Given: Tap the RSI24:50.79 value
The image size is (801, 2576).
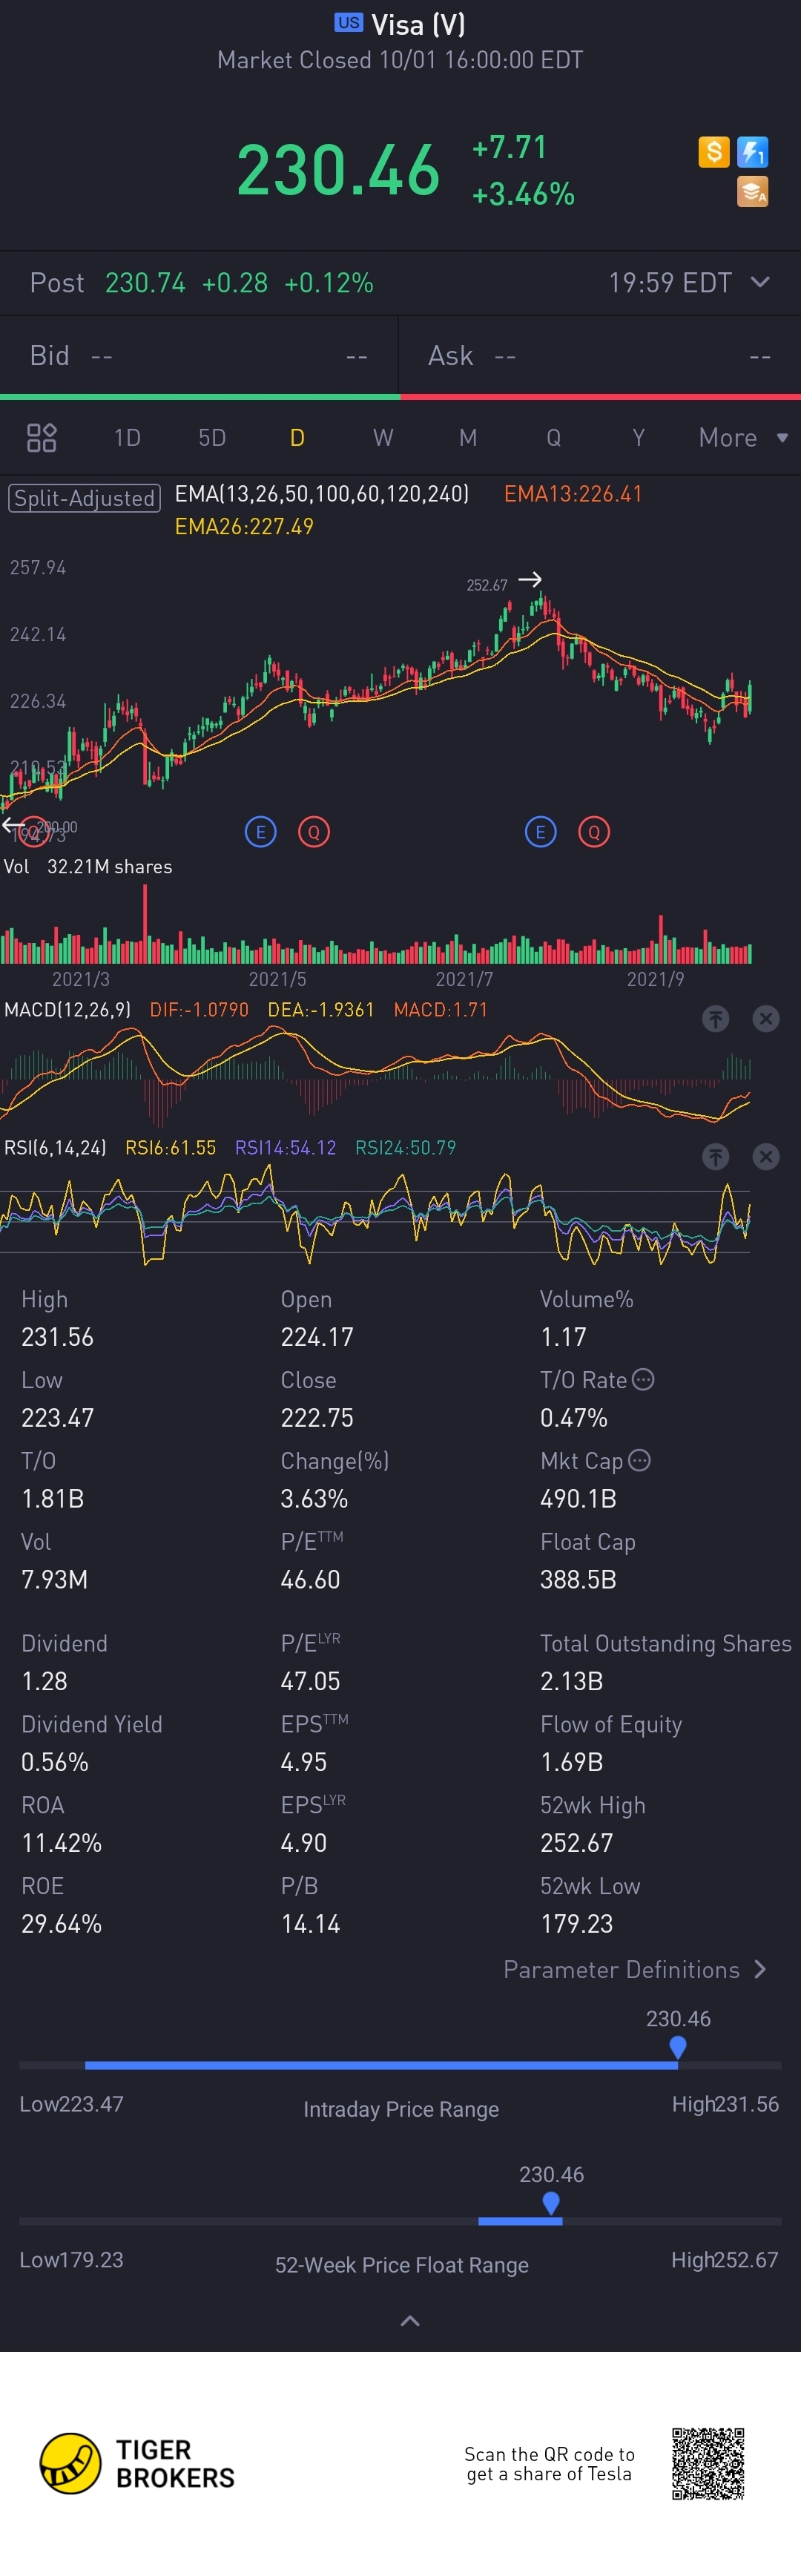Looking at the screenshot, I should pos(405,1147).
